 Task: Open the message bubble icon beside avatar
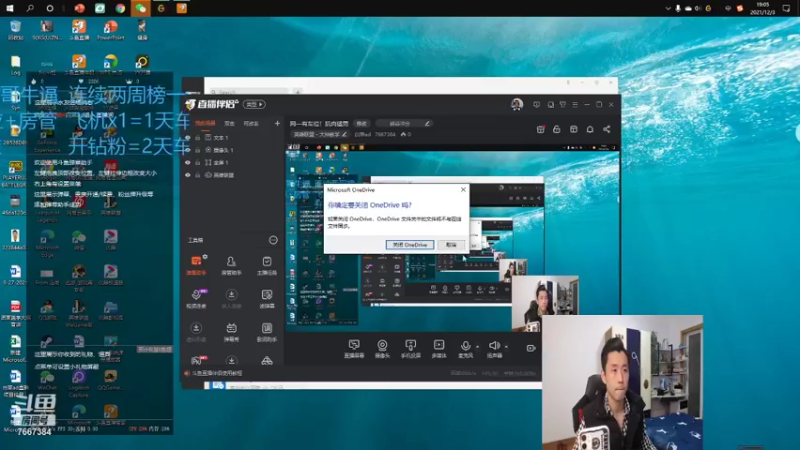(x=536, y=105)
